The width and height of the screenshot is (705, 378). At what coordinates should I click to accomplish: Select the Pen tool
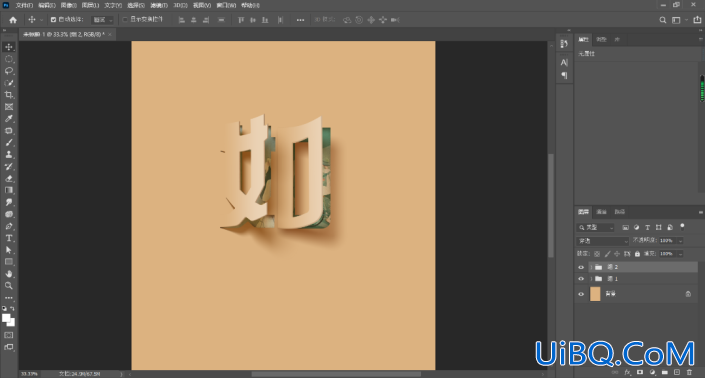[x=9, y=226]
